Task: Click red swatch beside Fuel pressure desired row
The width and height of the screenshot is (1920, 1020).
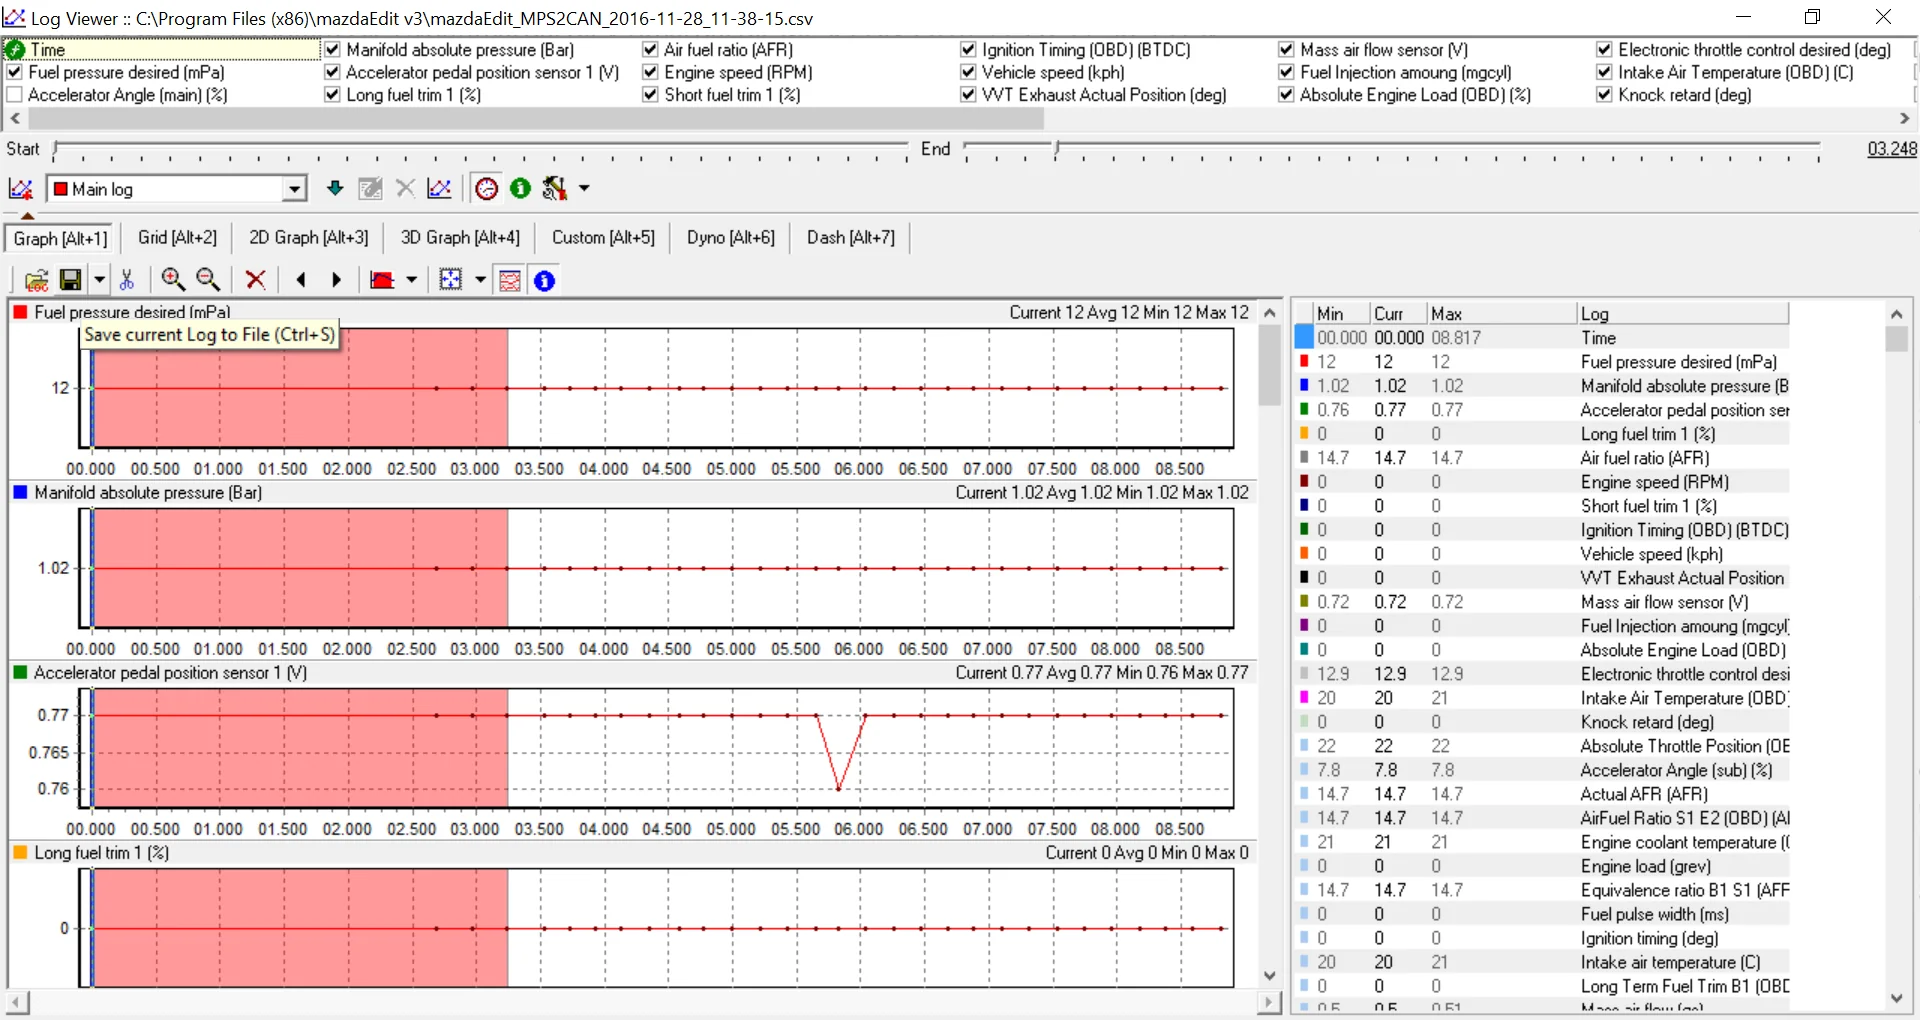Action: point(1304,361)
